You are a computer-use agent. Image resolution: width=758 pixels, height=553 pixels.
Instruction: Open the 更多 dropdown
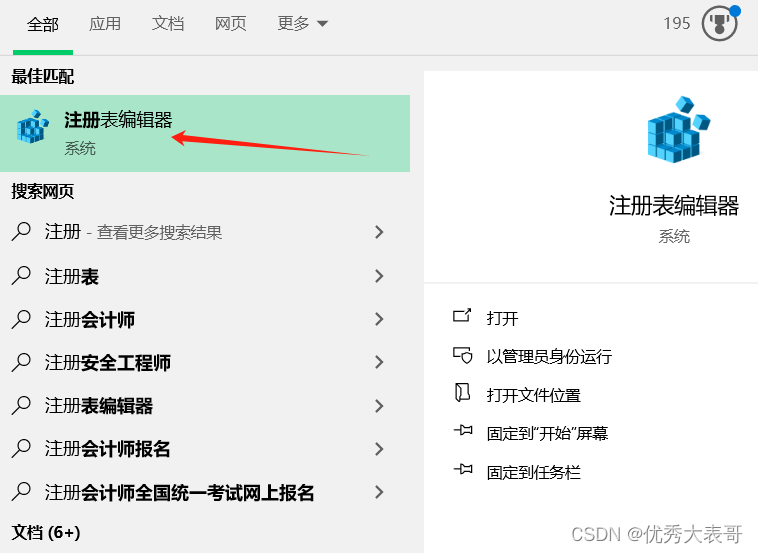point(303,24)
